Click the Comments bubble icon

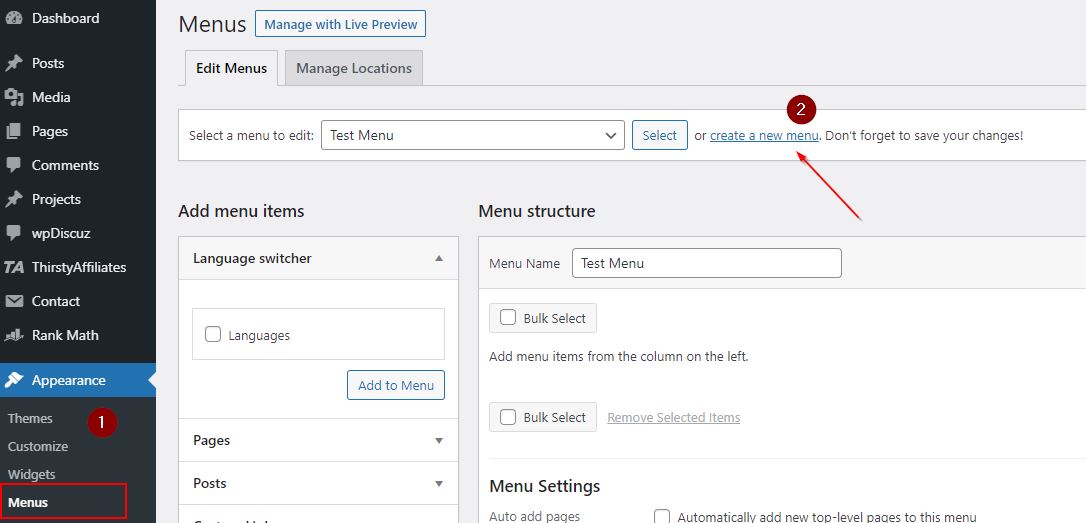[x=14, y=165]
